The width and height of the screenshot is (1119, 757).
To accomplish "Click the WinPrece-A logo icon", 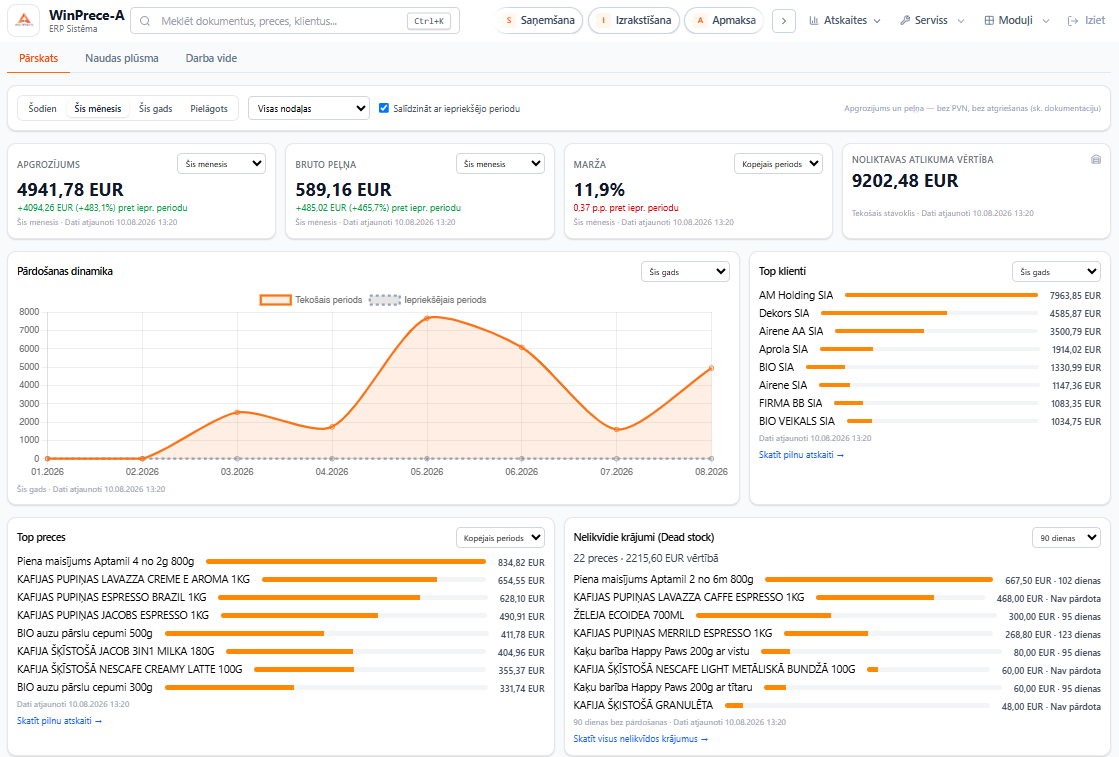I will pyautogui.click(x=24, y=20).
